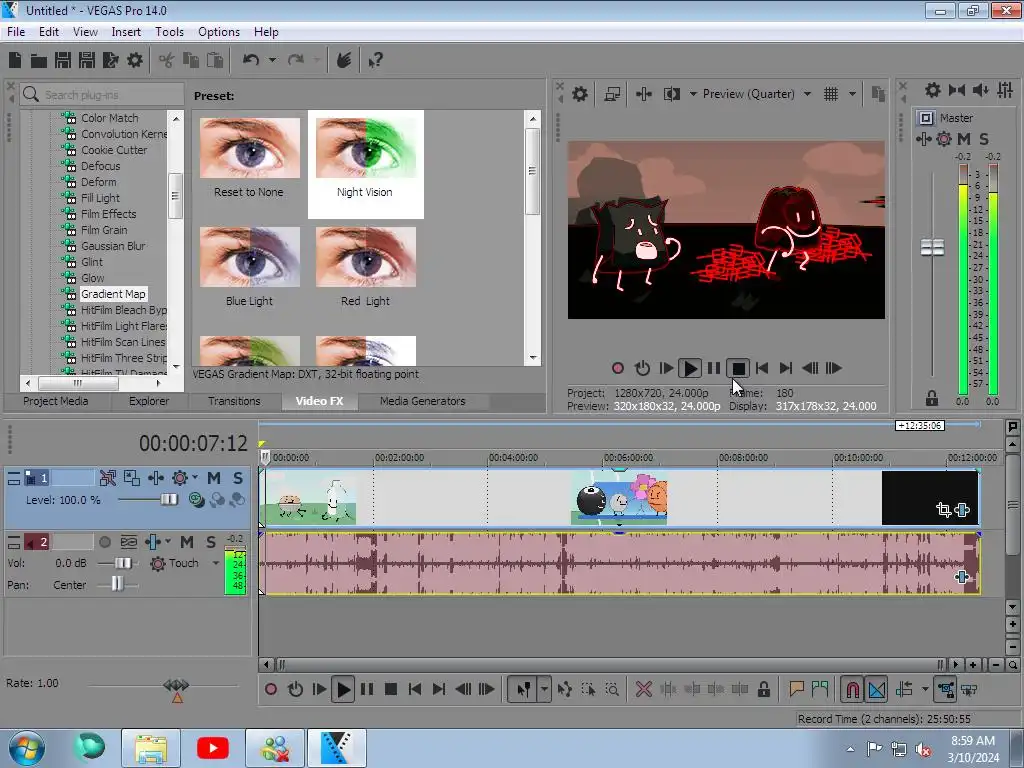Viewport: 1024px width, 768px height.
Task: Arm audio track 2 for record
Action: click(104, 541)
